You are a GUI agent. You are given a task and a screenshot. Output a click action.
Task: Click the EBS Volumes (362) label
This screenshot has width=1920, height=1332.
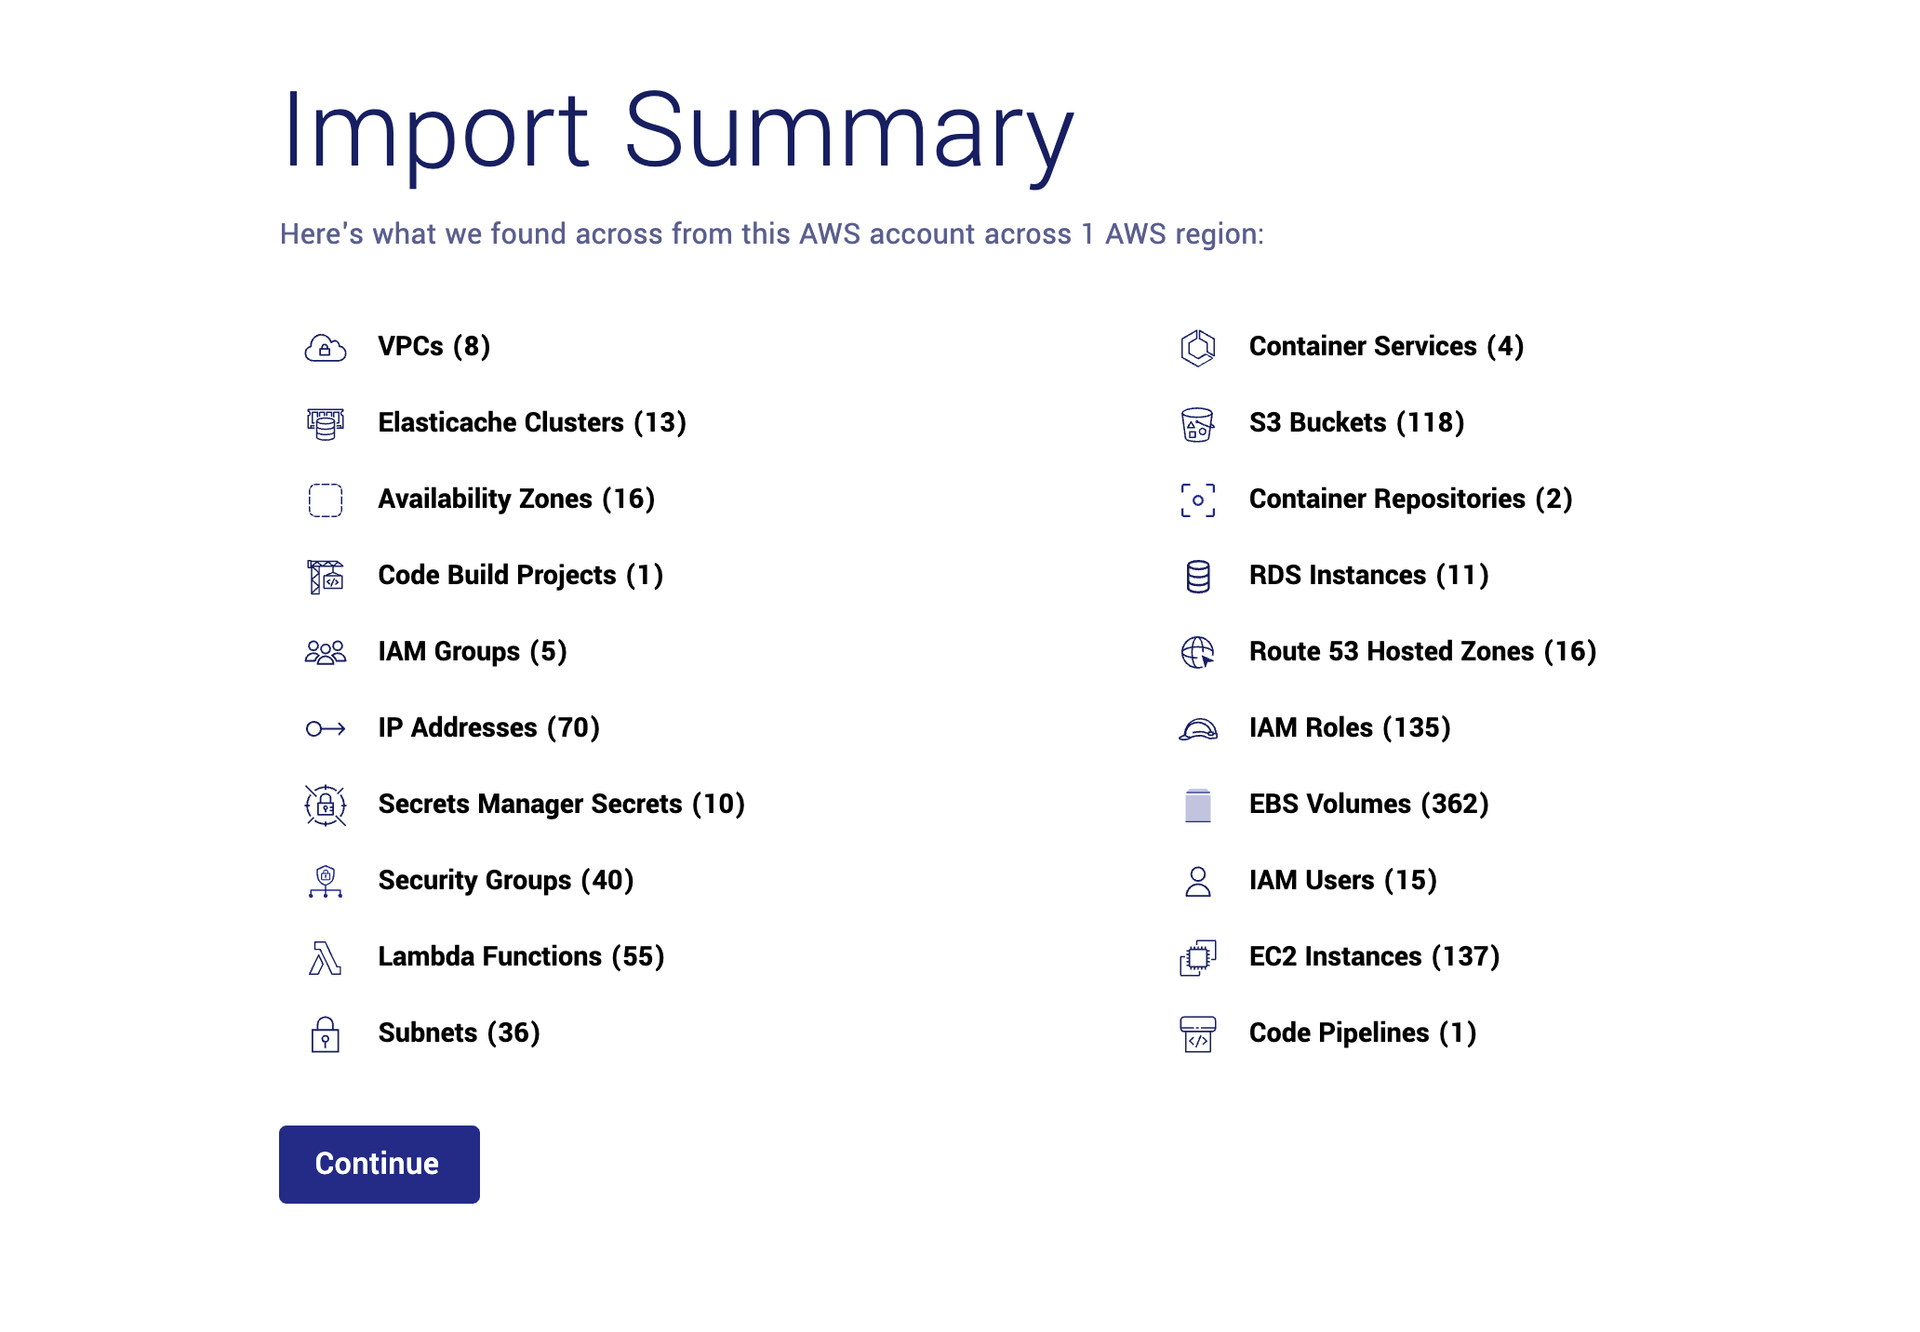click(1368, 804)
